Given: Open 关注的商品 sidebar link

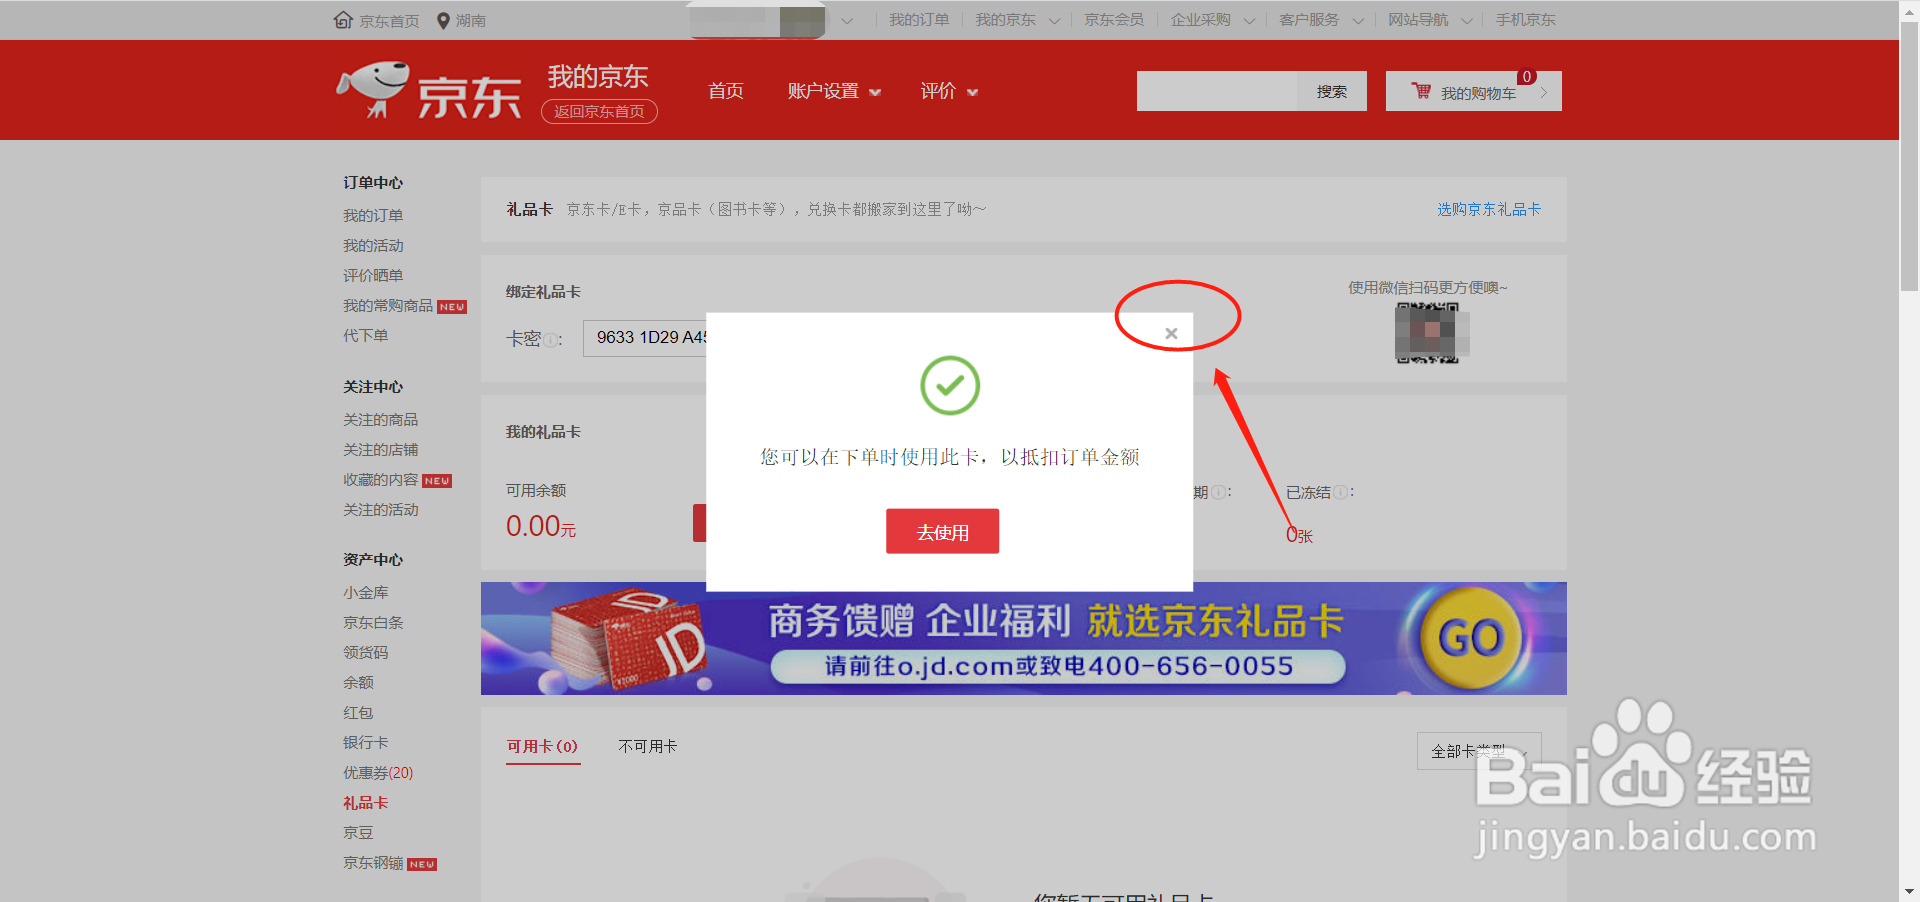Looking at the screenshot, I should (x=381, y=420).
